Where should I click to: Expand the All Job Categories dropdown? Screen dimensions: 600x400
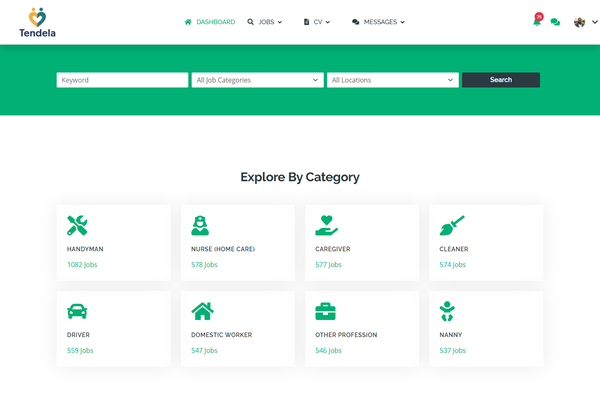[x=257, y=80]
